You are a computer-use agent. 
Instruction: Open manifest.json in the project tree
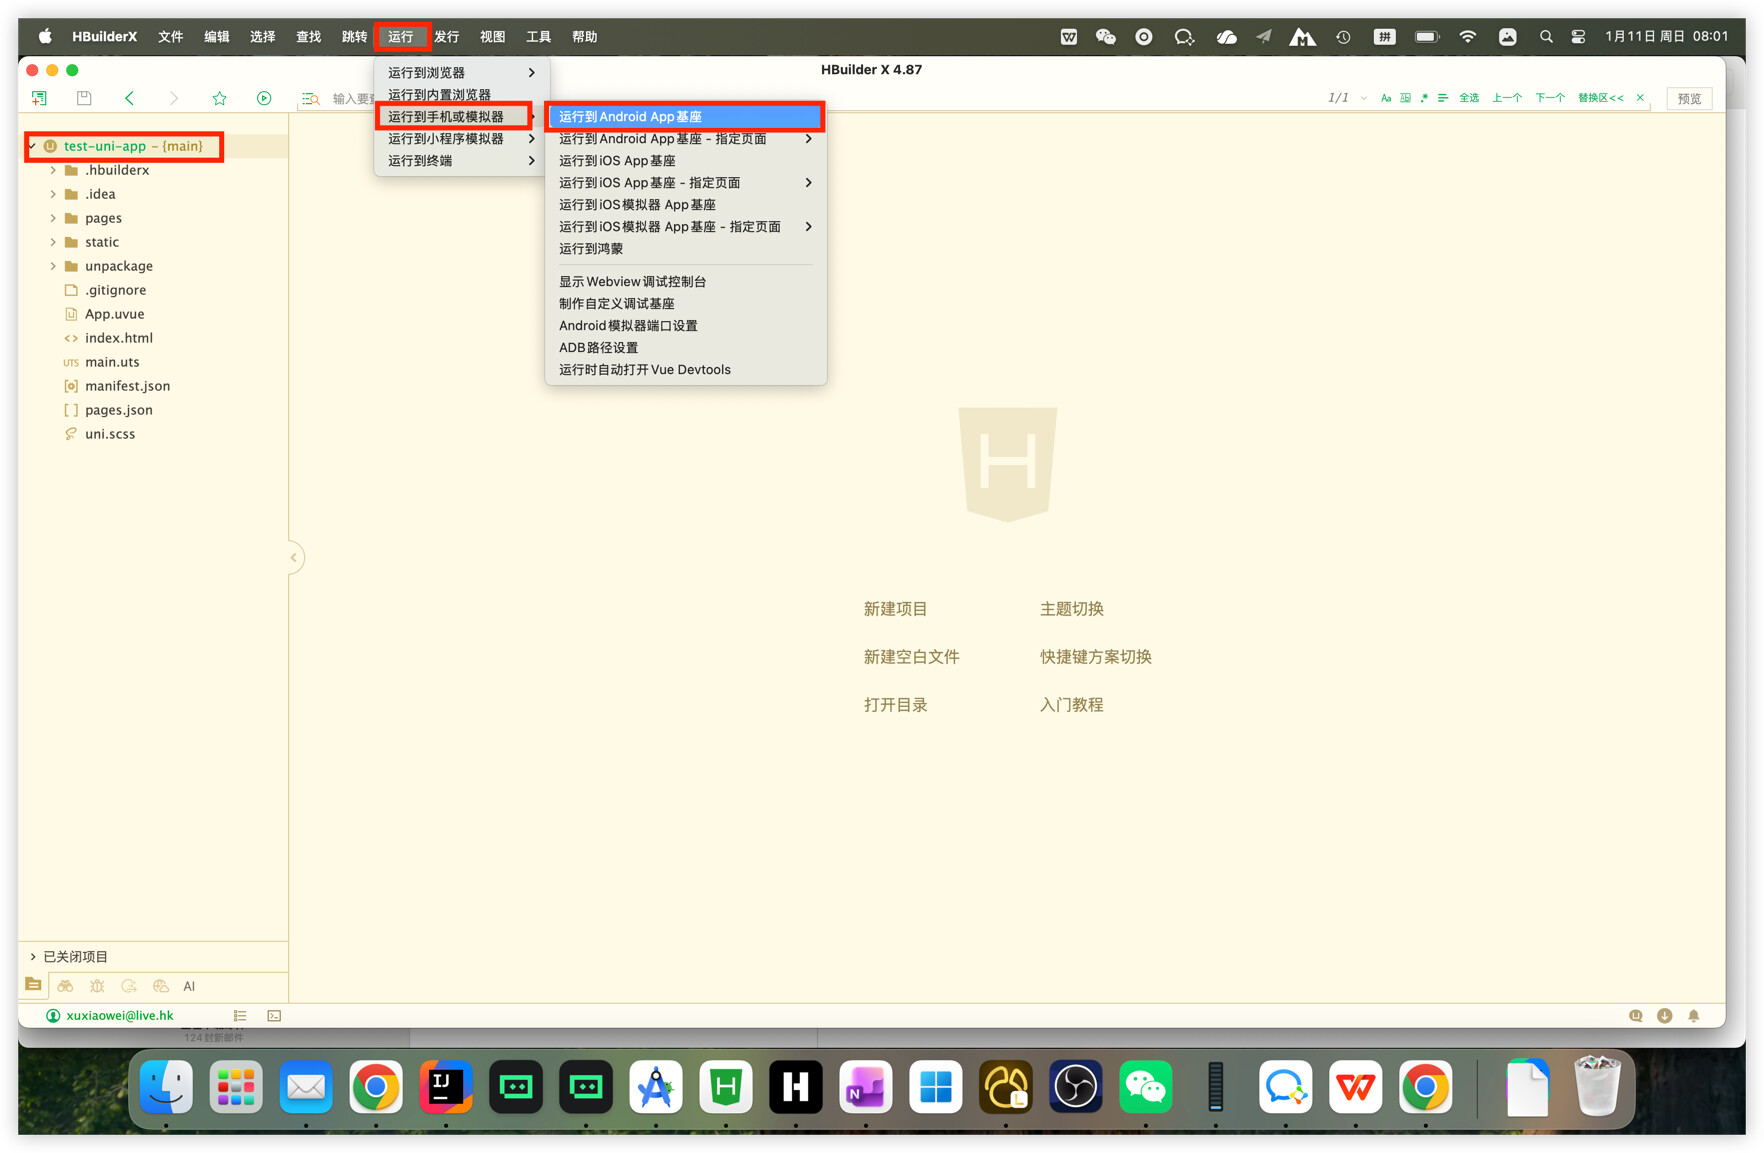tap(127, 386)
